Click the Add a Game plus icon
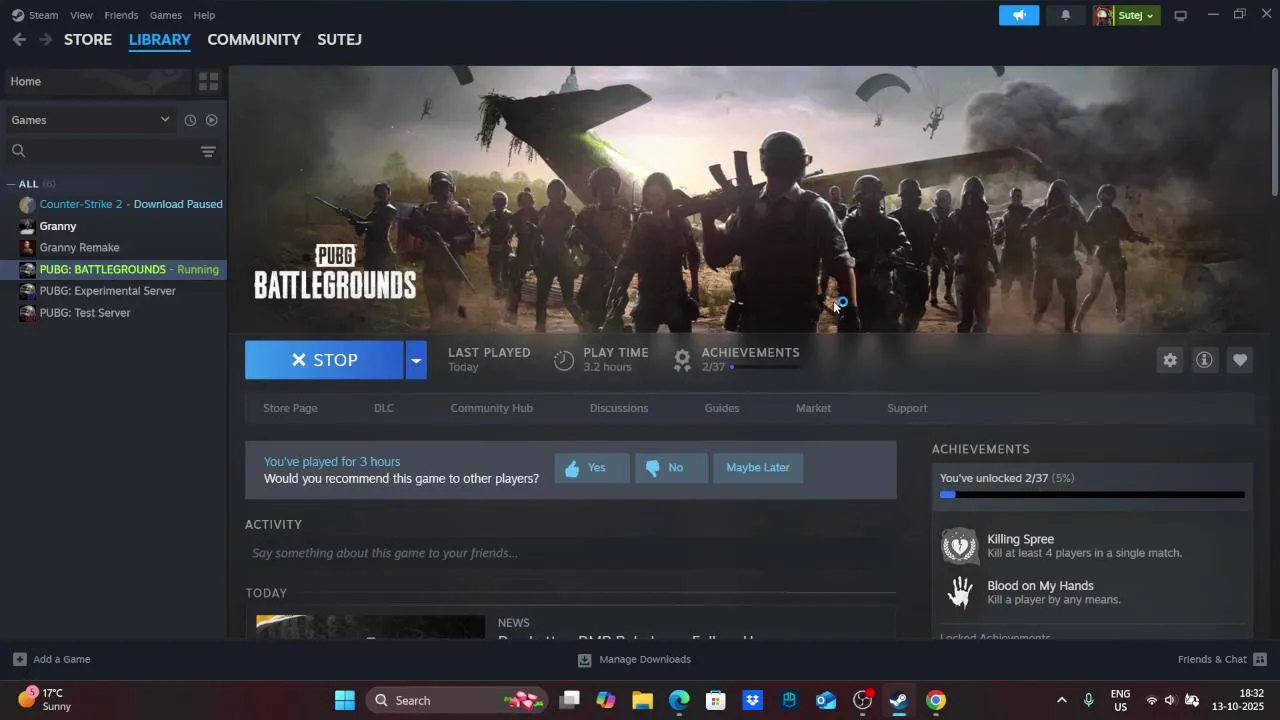1280x720 pixels. (x=19, y=659)
